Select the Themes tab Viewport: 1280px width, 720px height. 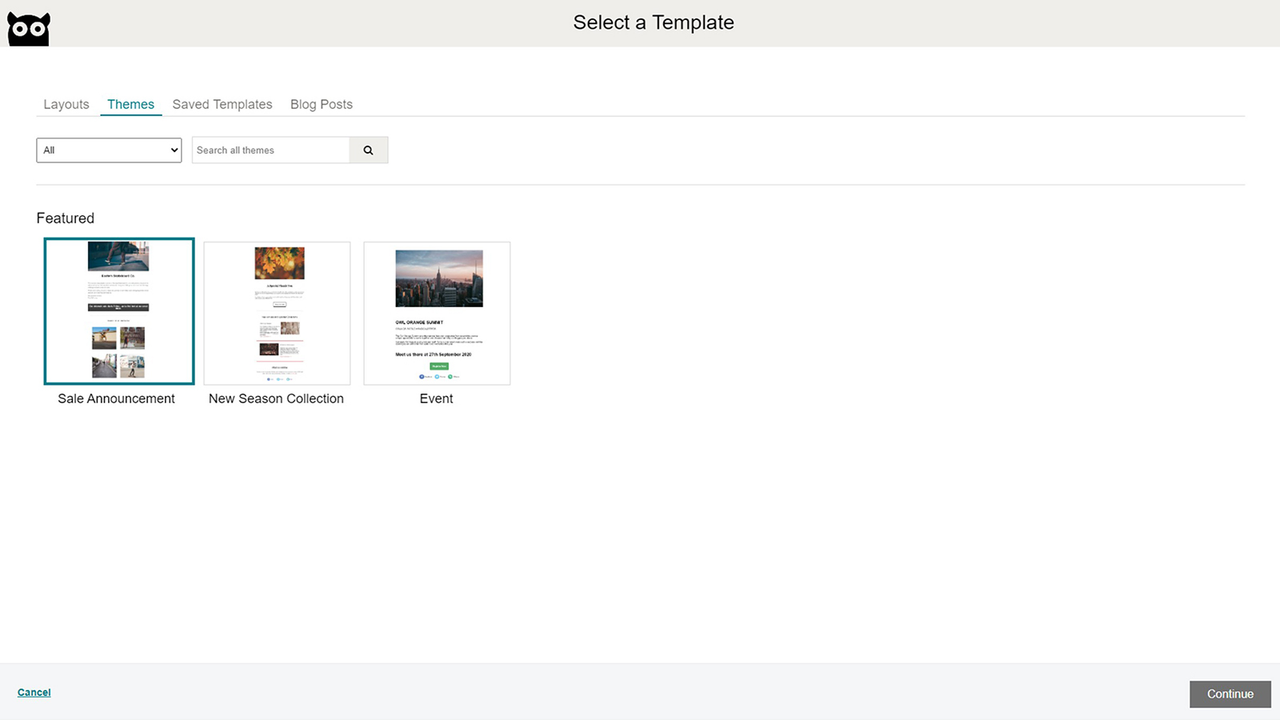(x=130, y=104)
